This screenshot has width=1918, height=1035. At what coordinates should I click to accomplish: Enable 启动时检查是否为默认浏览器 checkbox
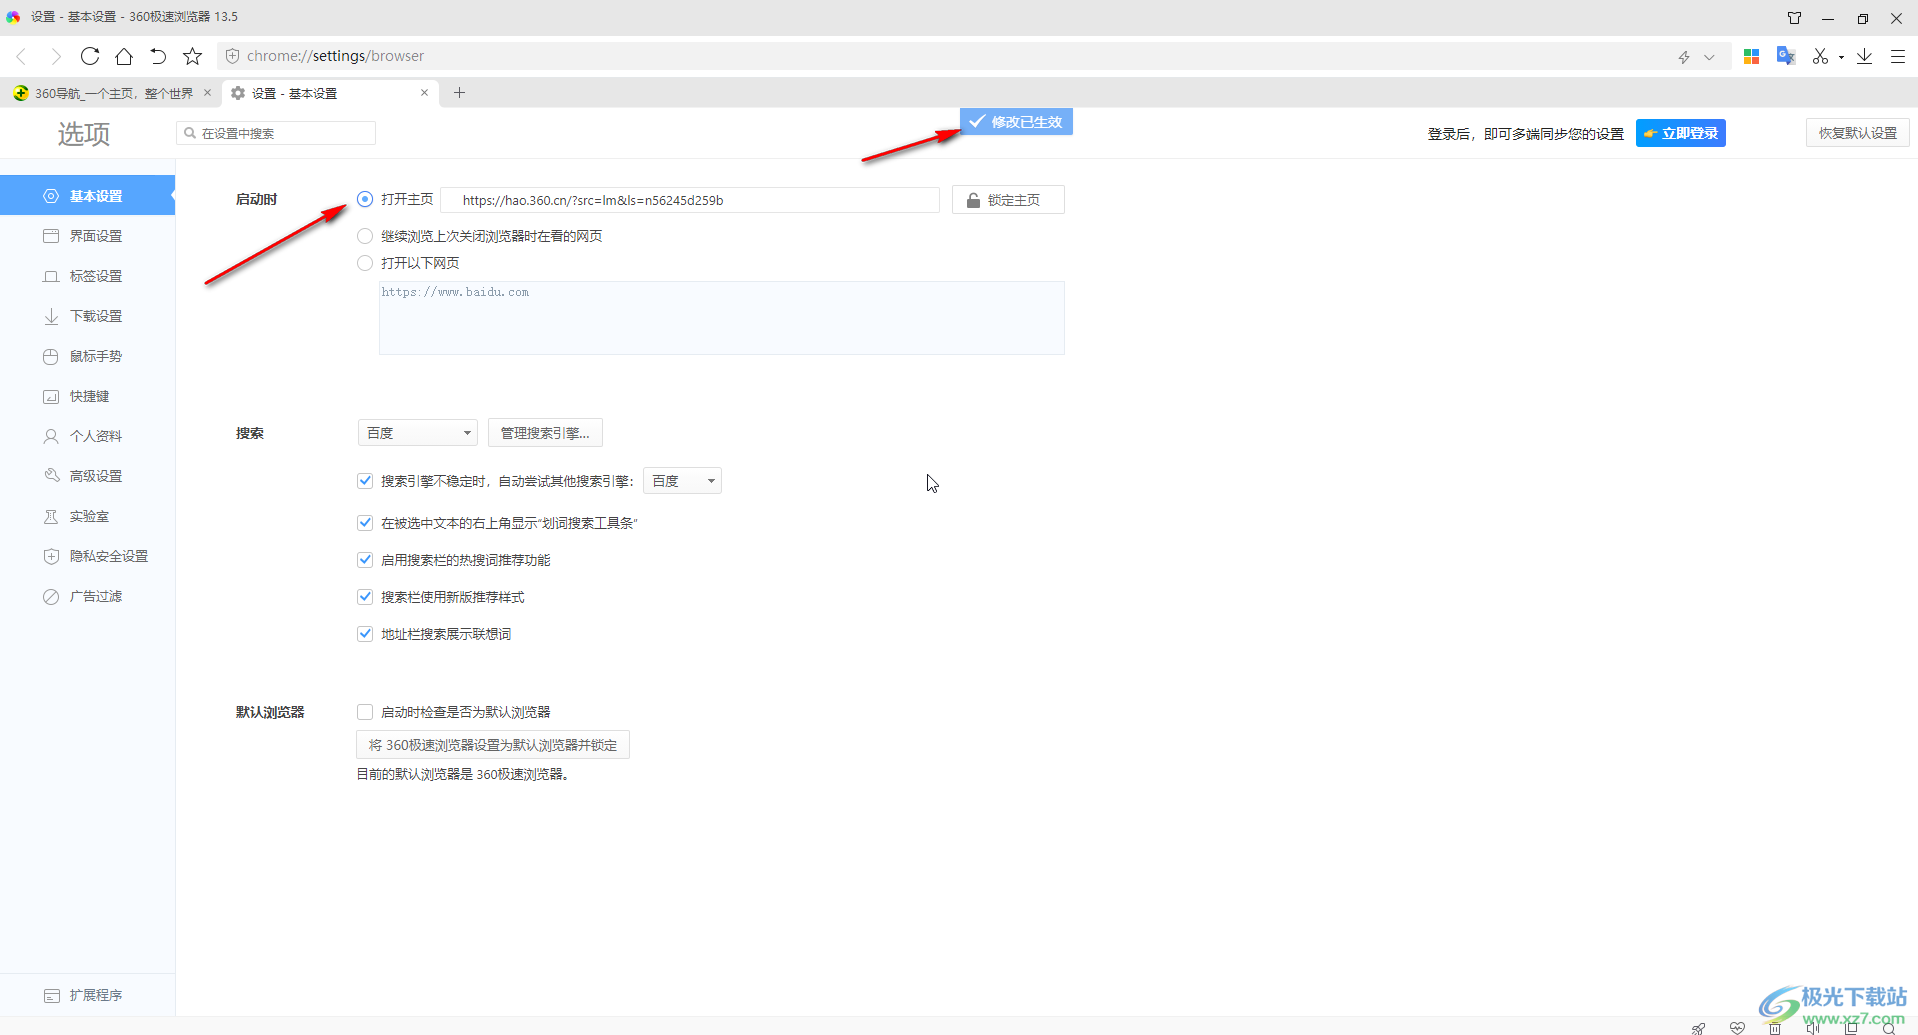click(x=365, y=712)
